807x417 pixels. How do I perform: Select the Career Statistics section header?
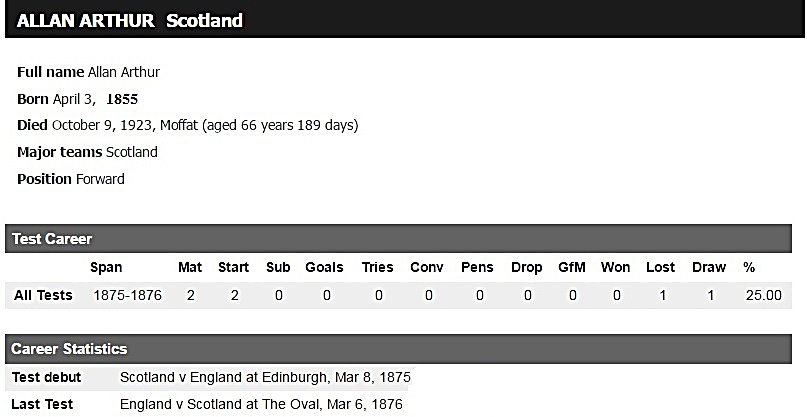coord(69,349)
